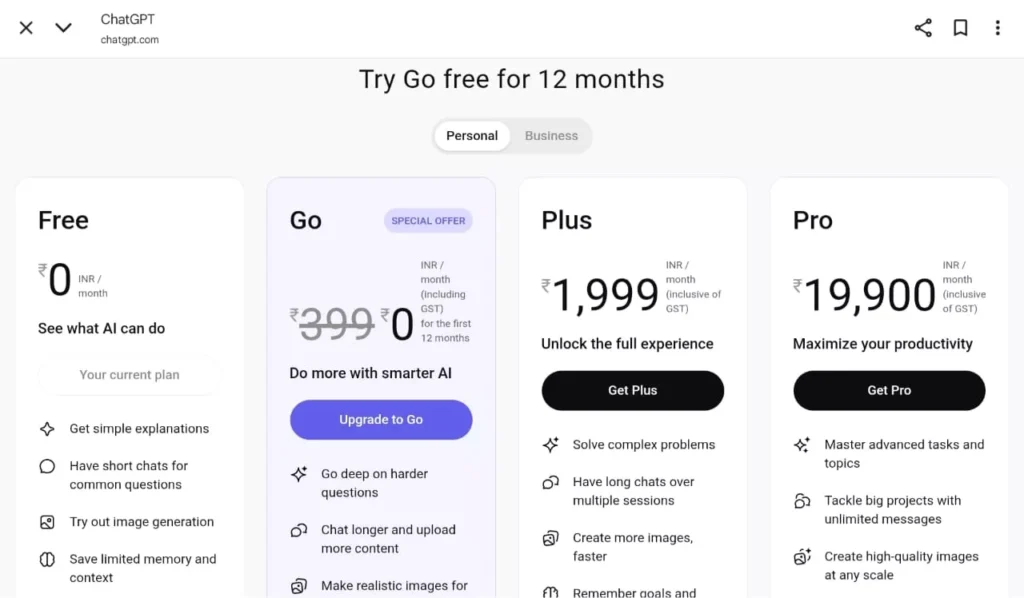Click the "Upgrade to Go" button
Viewport: 1024px width, 598px height.
pyautogui.click(x=381, y=420)
